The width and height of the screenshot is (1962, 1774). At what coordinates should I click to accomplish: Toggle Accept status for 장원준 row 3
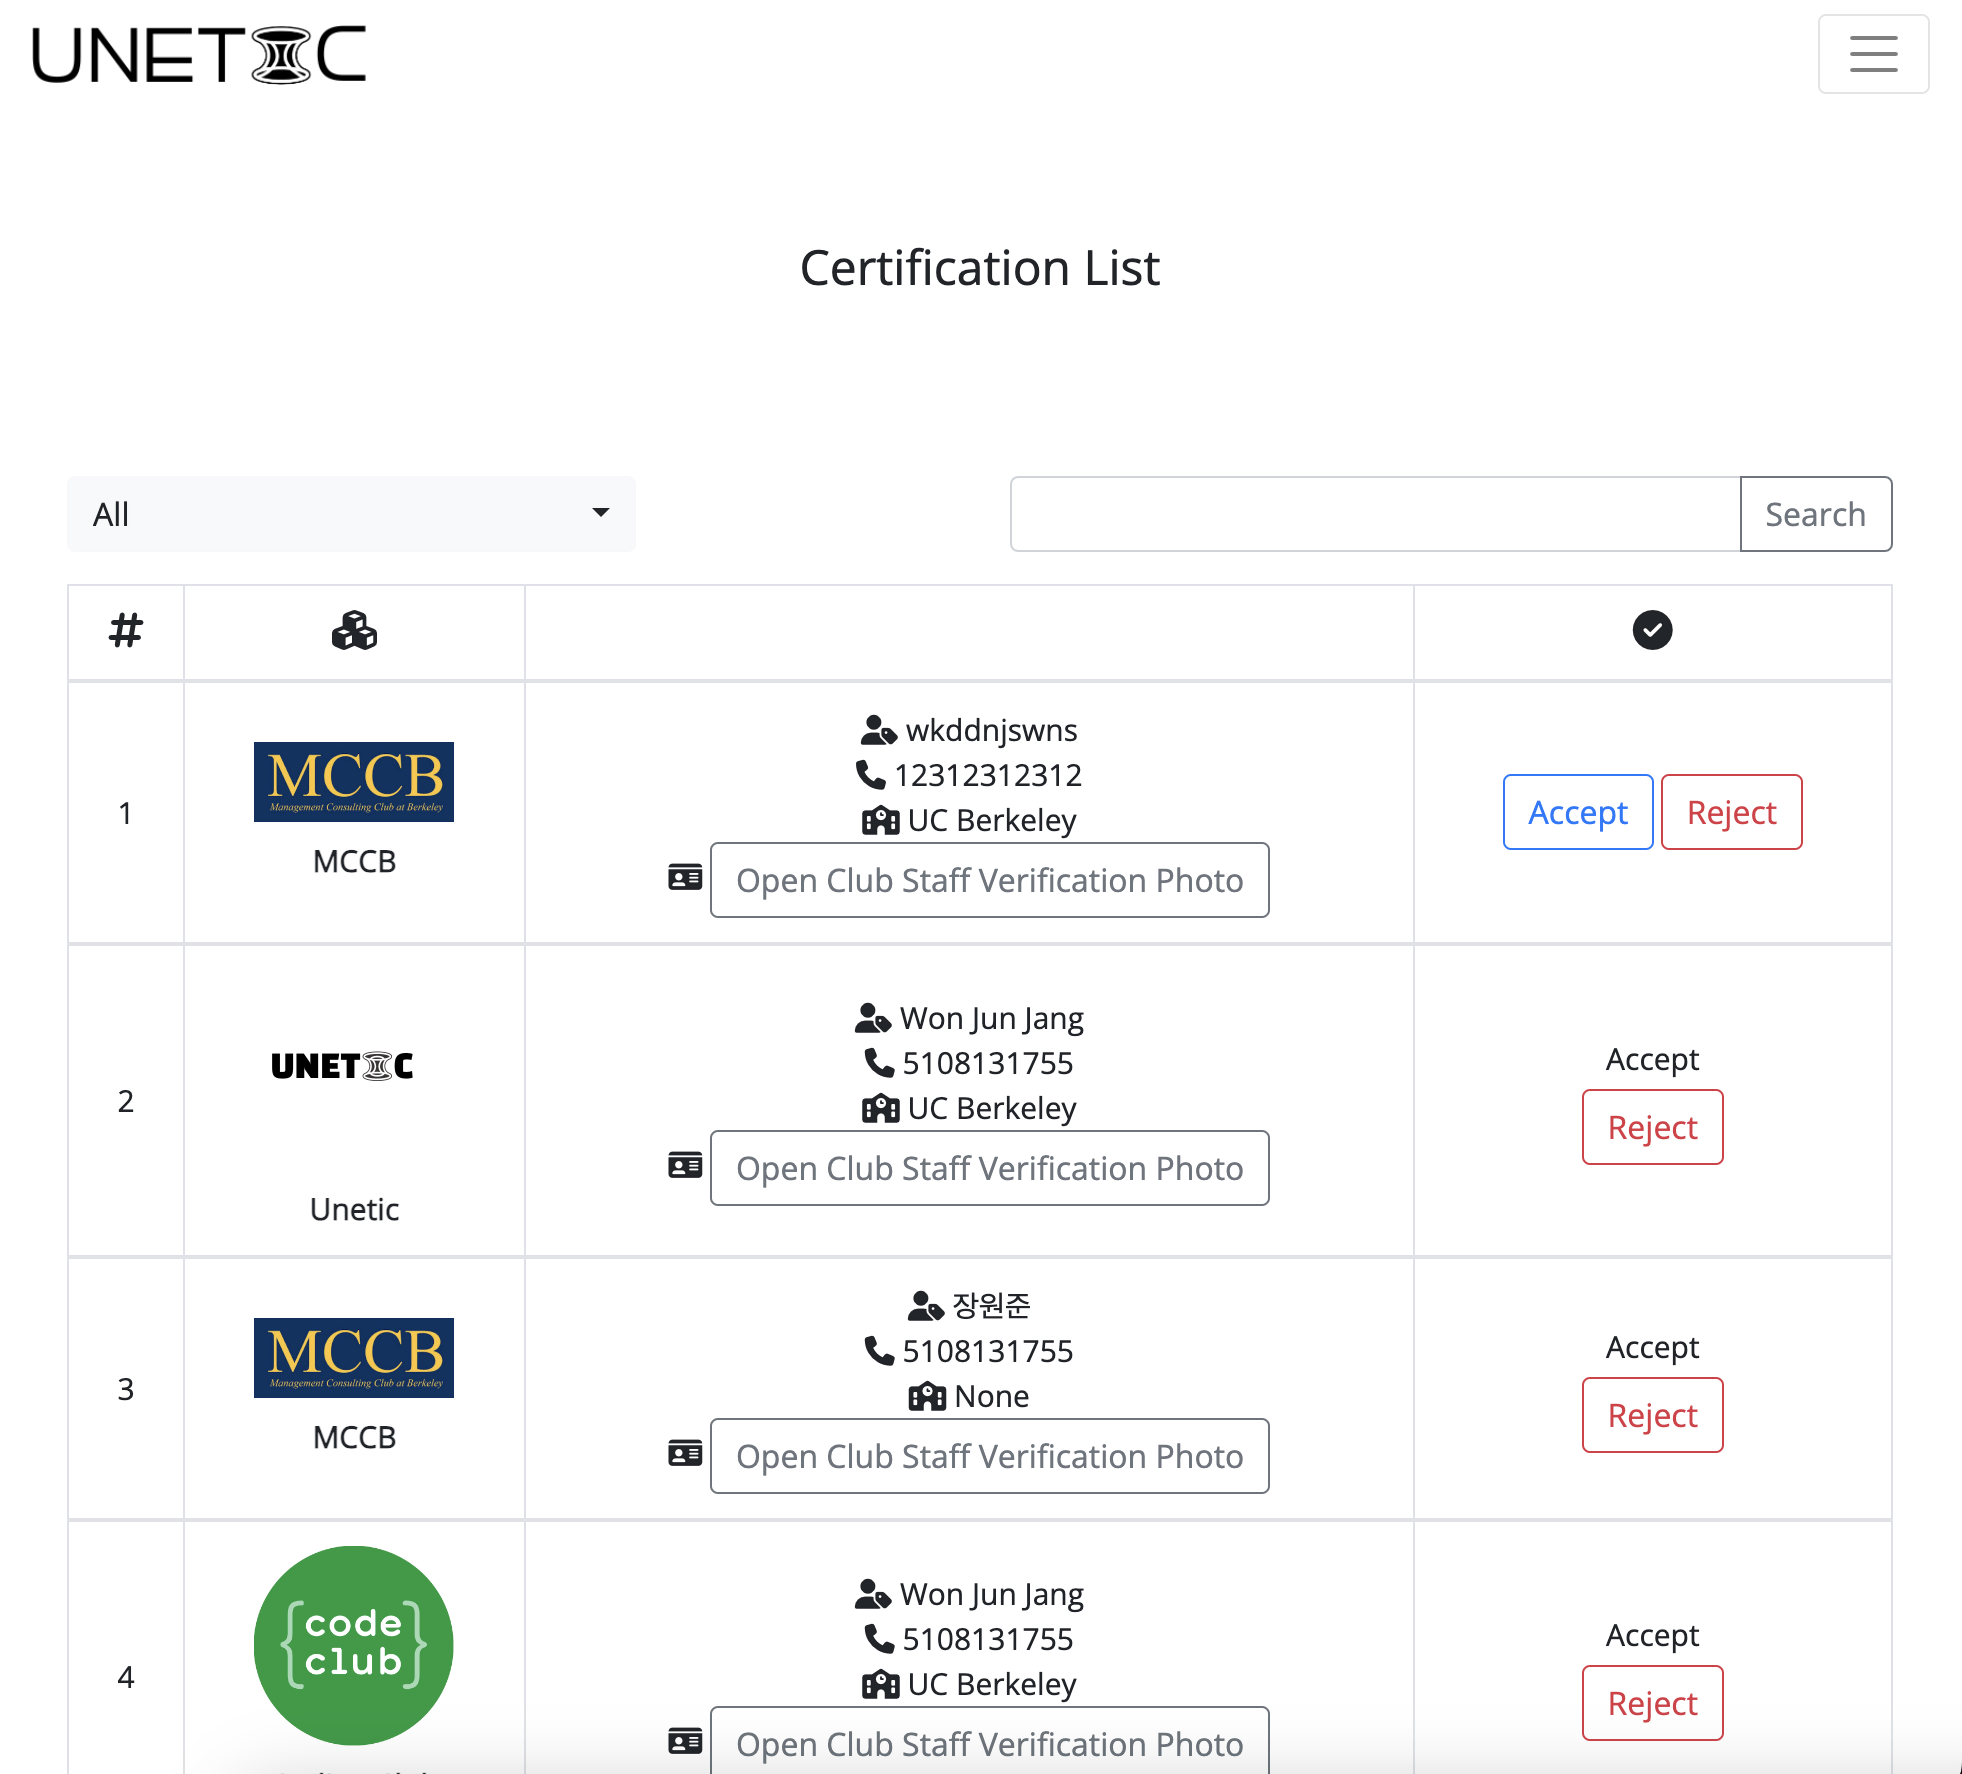click(x=1651, y=1347)
